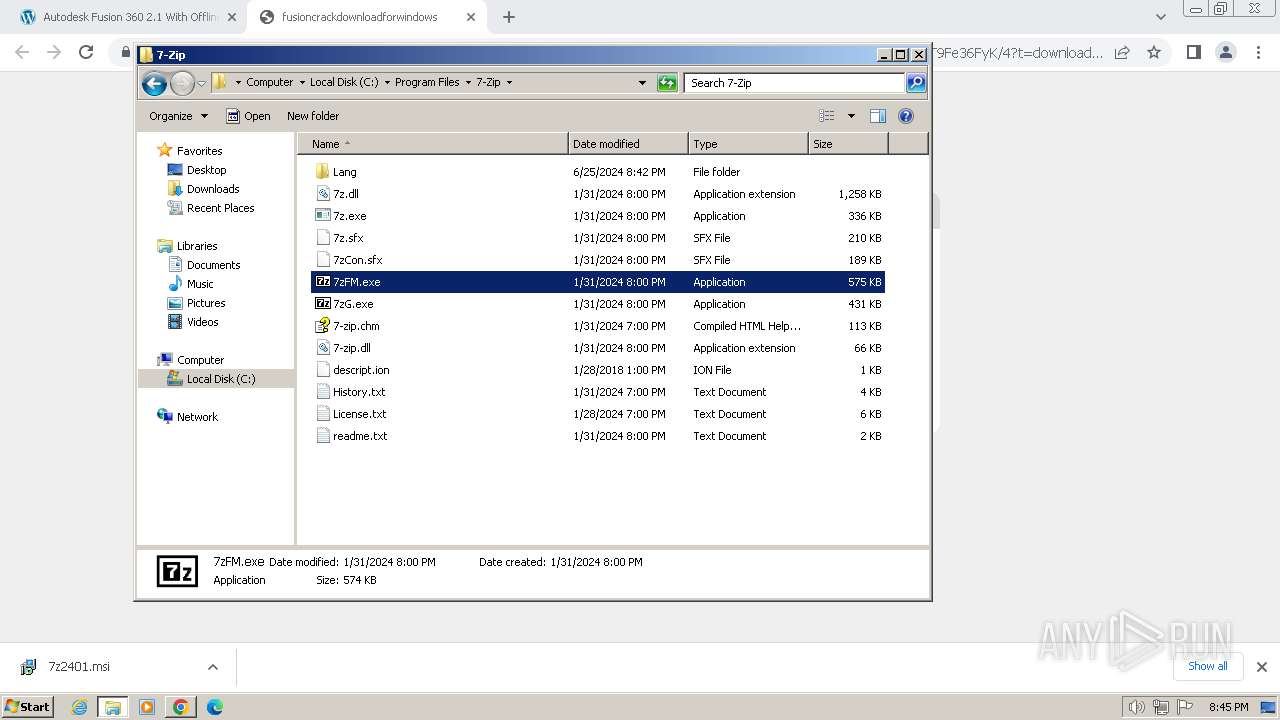The height and width of the screenshot is (720, 1280).
Task: Select the descript.ion file icon
Action: pos(322,370)
